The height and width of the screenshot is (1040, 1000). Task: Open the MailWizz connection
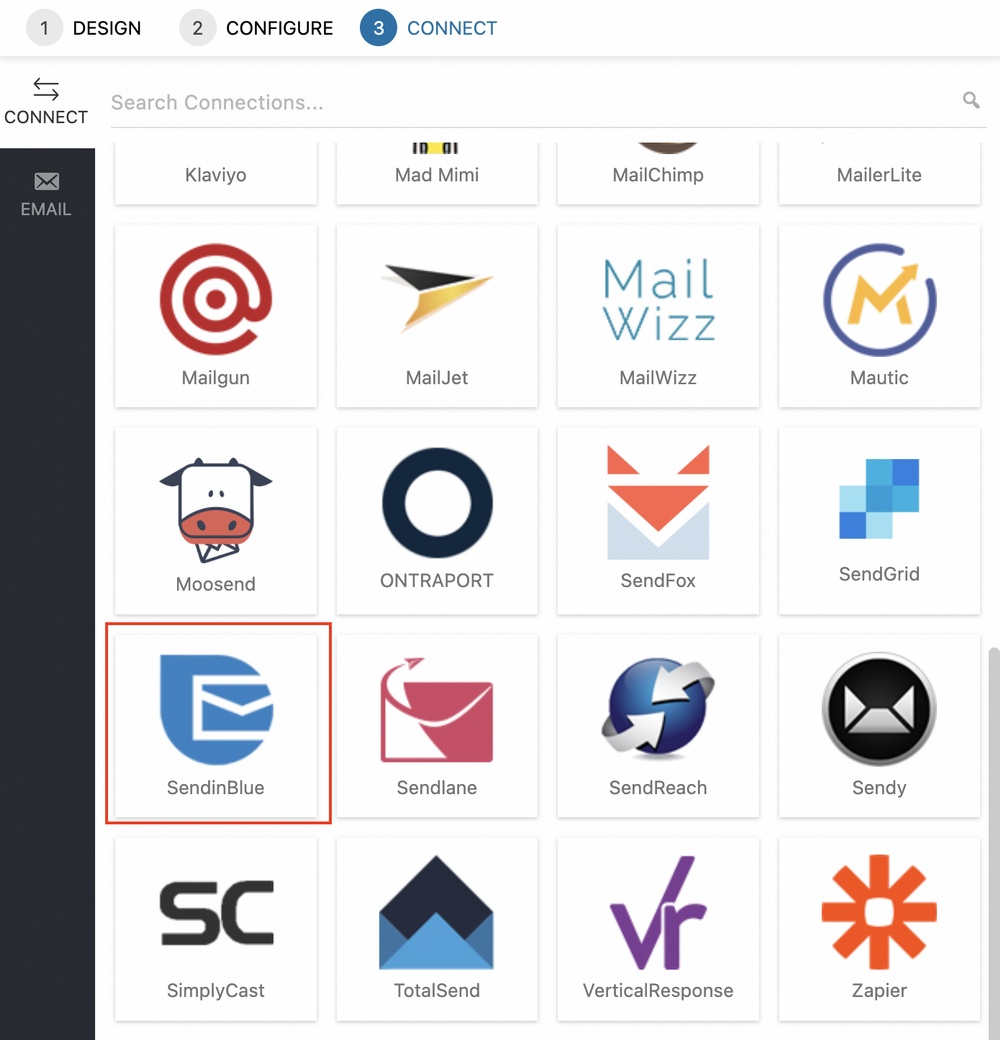pyautogui.click(x=657, y=315)
